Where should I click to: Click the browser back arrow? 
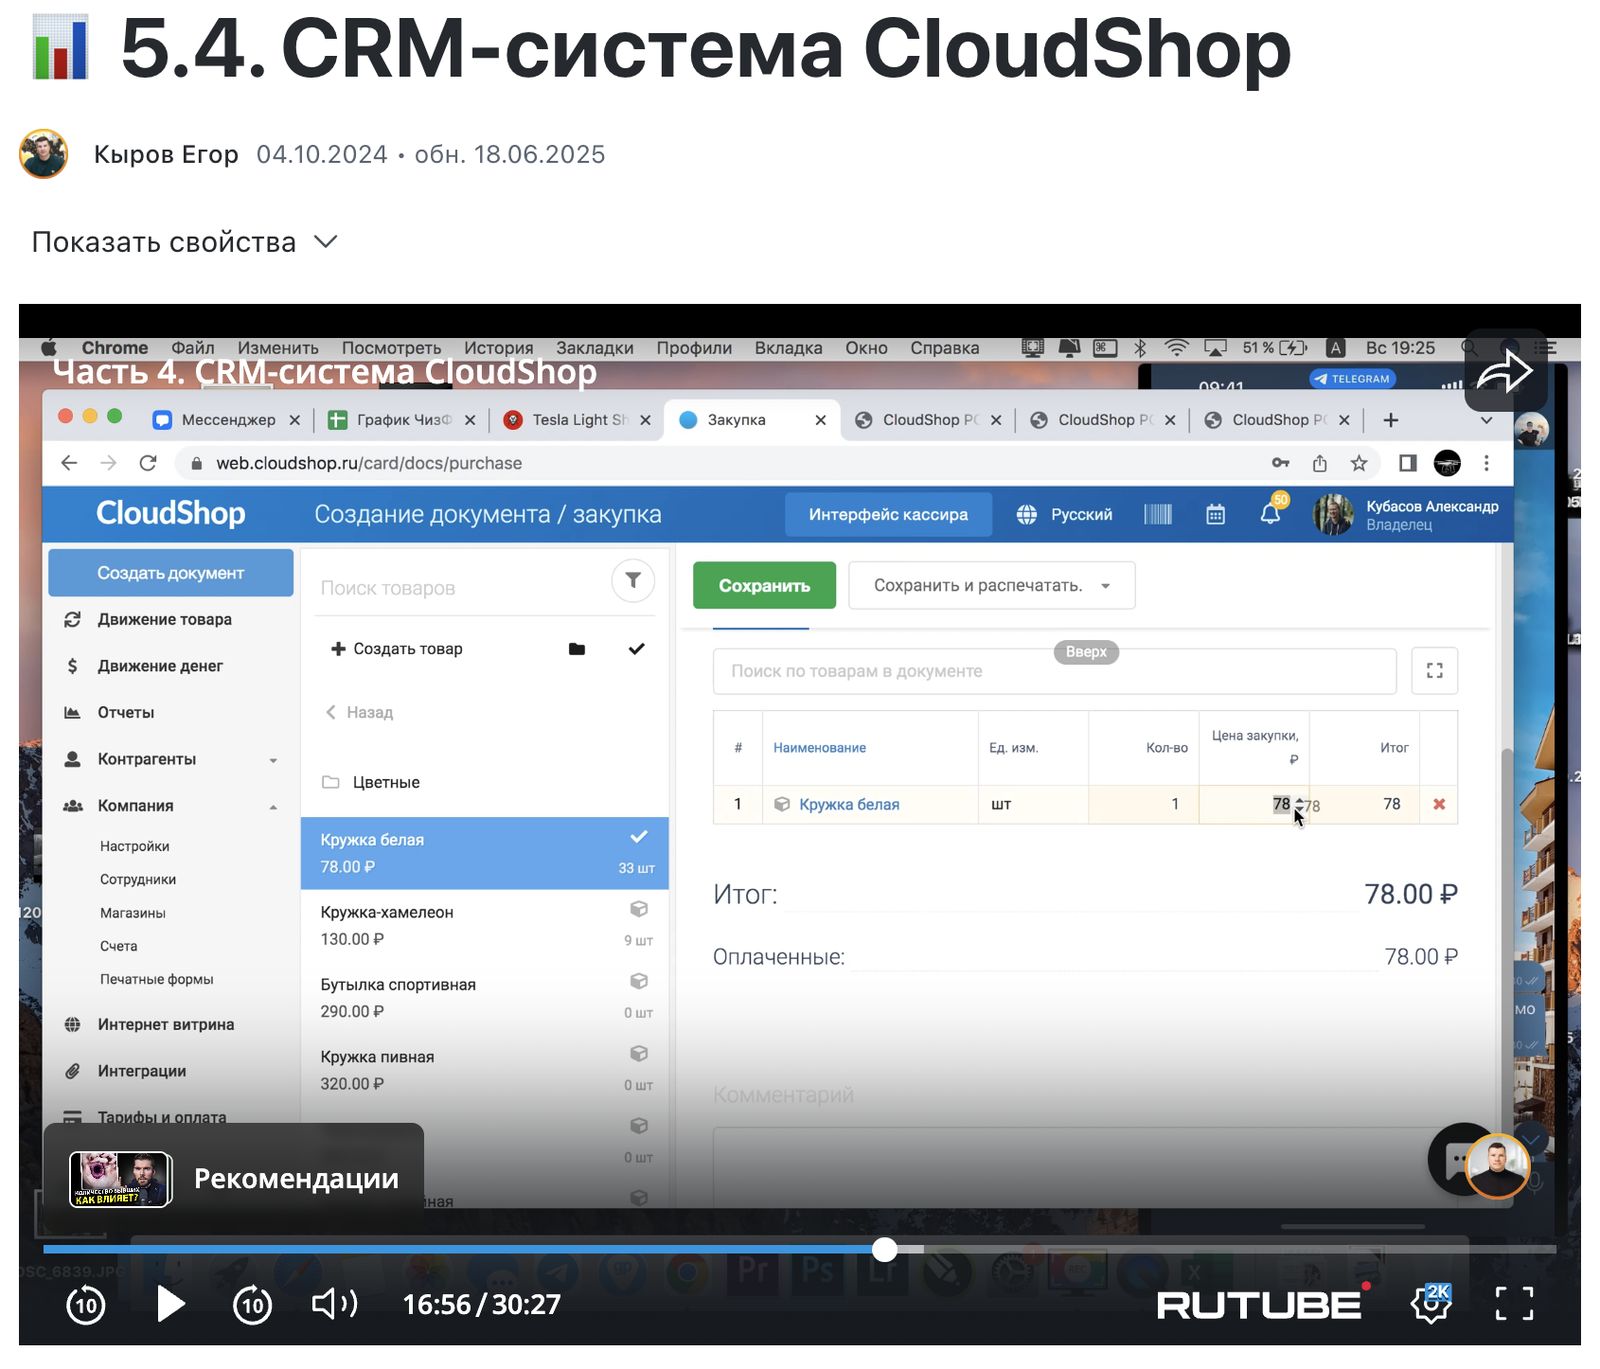[69, 463]
